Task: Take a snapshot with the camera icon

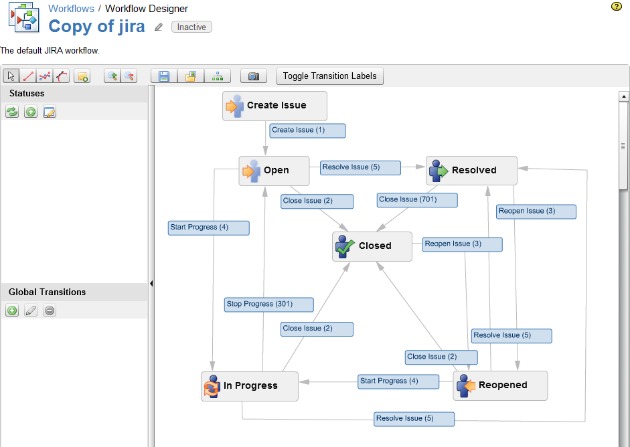Action: 253,76
